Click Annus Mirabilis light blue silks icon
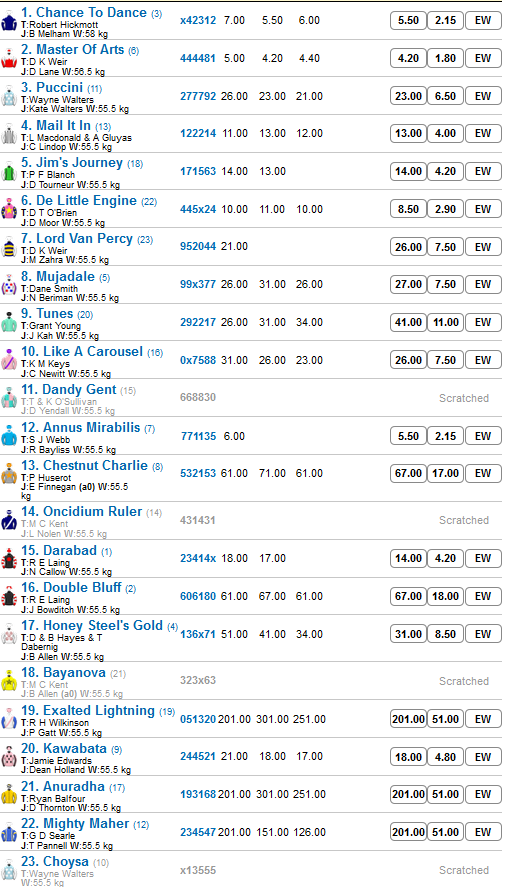The height and width of the screenshot is (887, 507). (x=9, y=436)
